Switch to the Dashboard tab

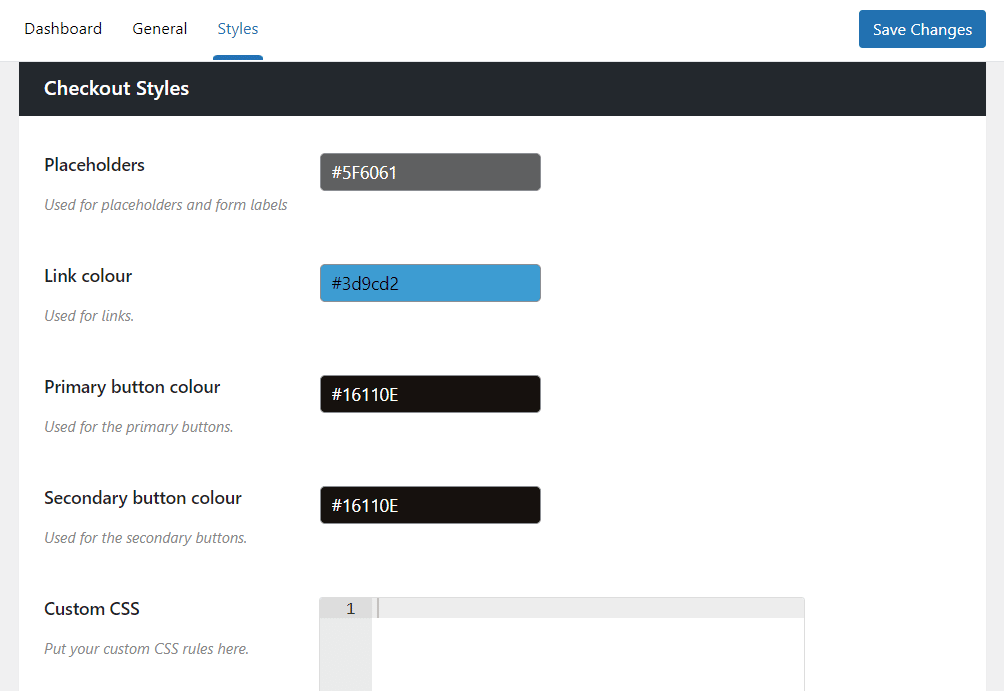click(62, 28)
